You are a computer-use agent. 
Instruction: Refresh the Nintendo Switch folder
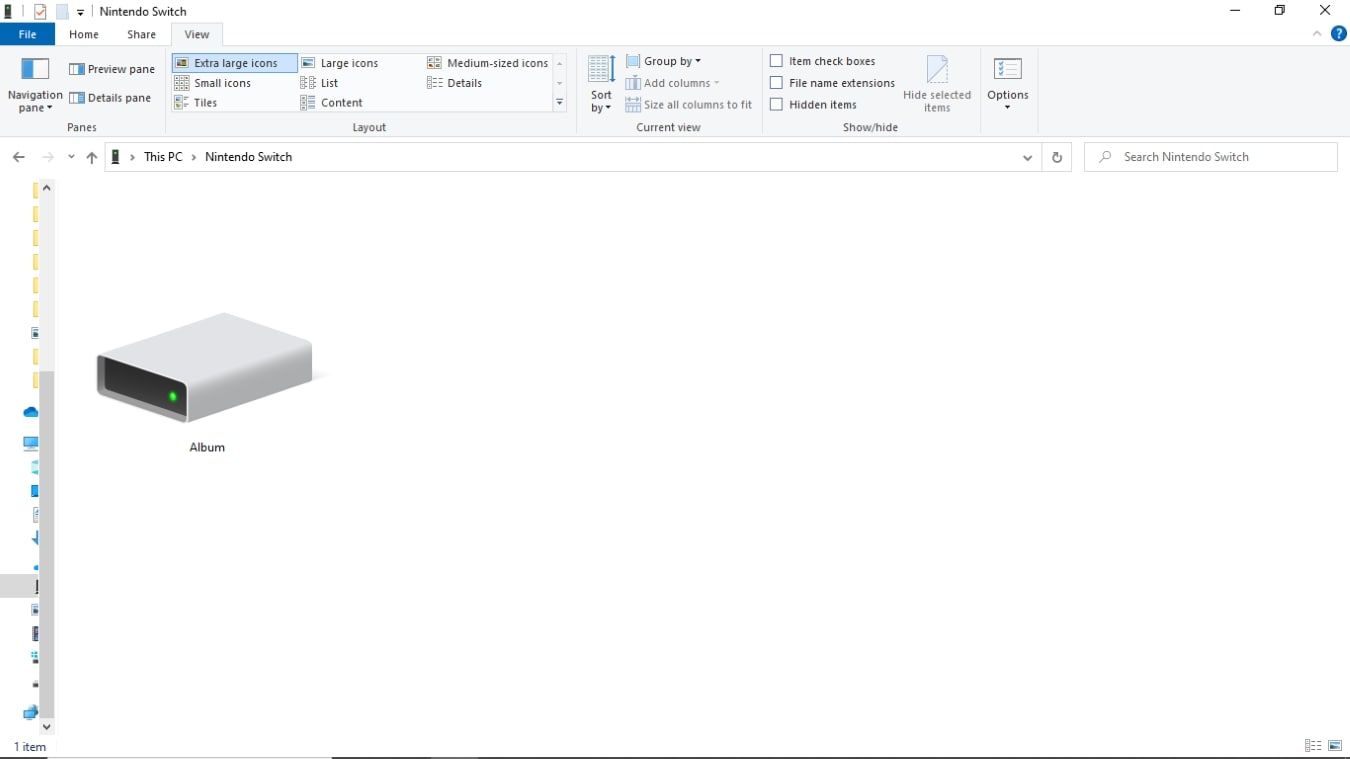click(1056, 157)
